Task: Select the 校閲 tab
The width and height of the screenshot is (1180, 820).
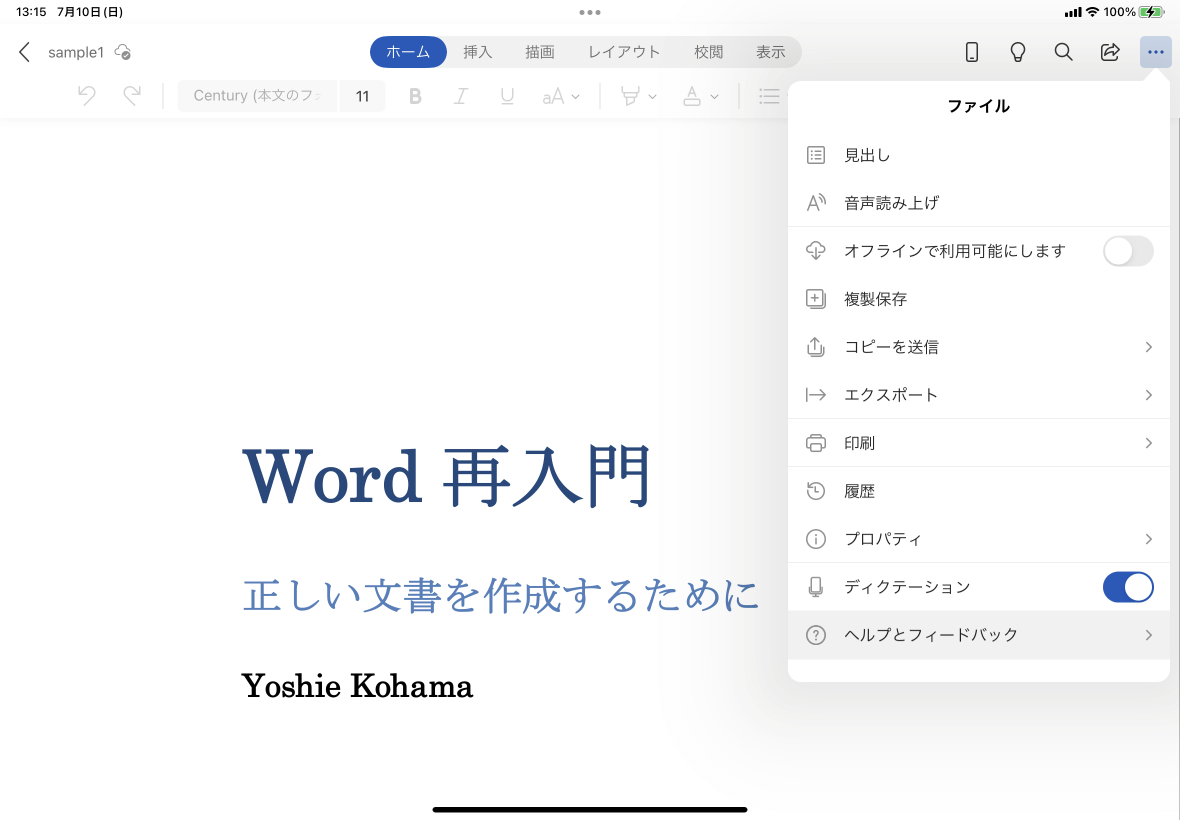Action: point(708,52)
